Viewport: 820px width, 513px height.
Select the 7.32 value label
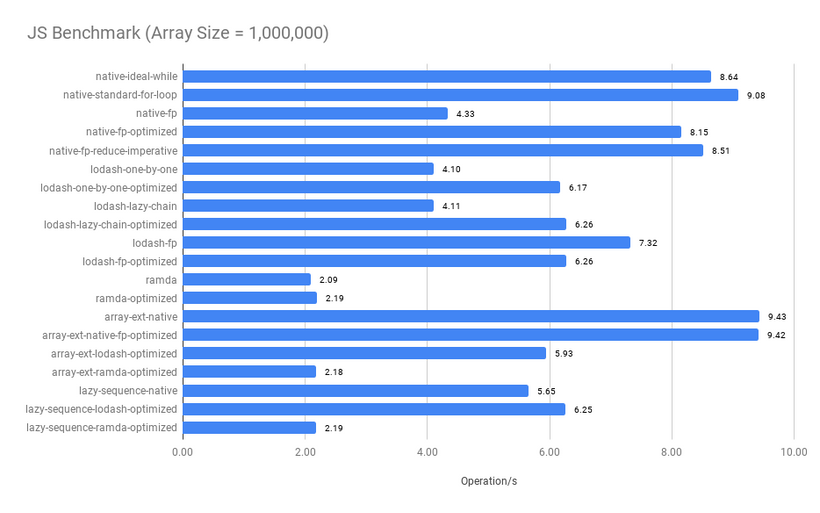tap(648, 243)
